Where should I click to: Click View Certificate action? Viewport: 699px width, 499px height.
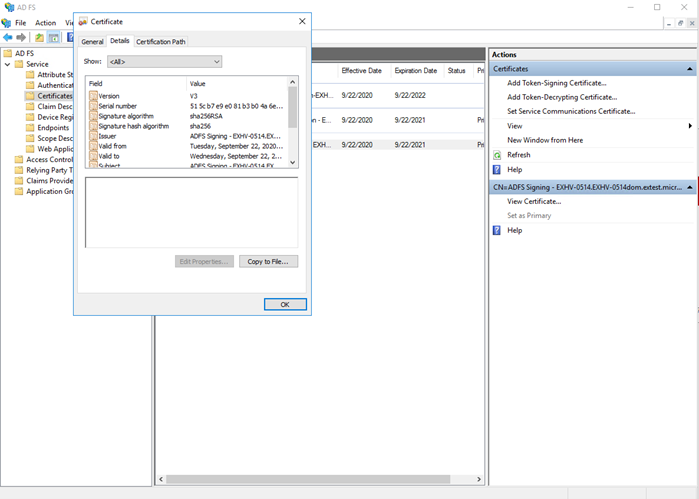point(534,202)
